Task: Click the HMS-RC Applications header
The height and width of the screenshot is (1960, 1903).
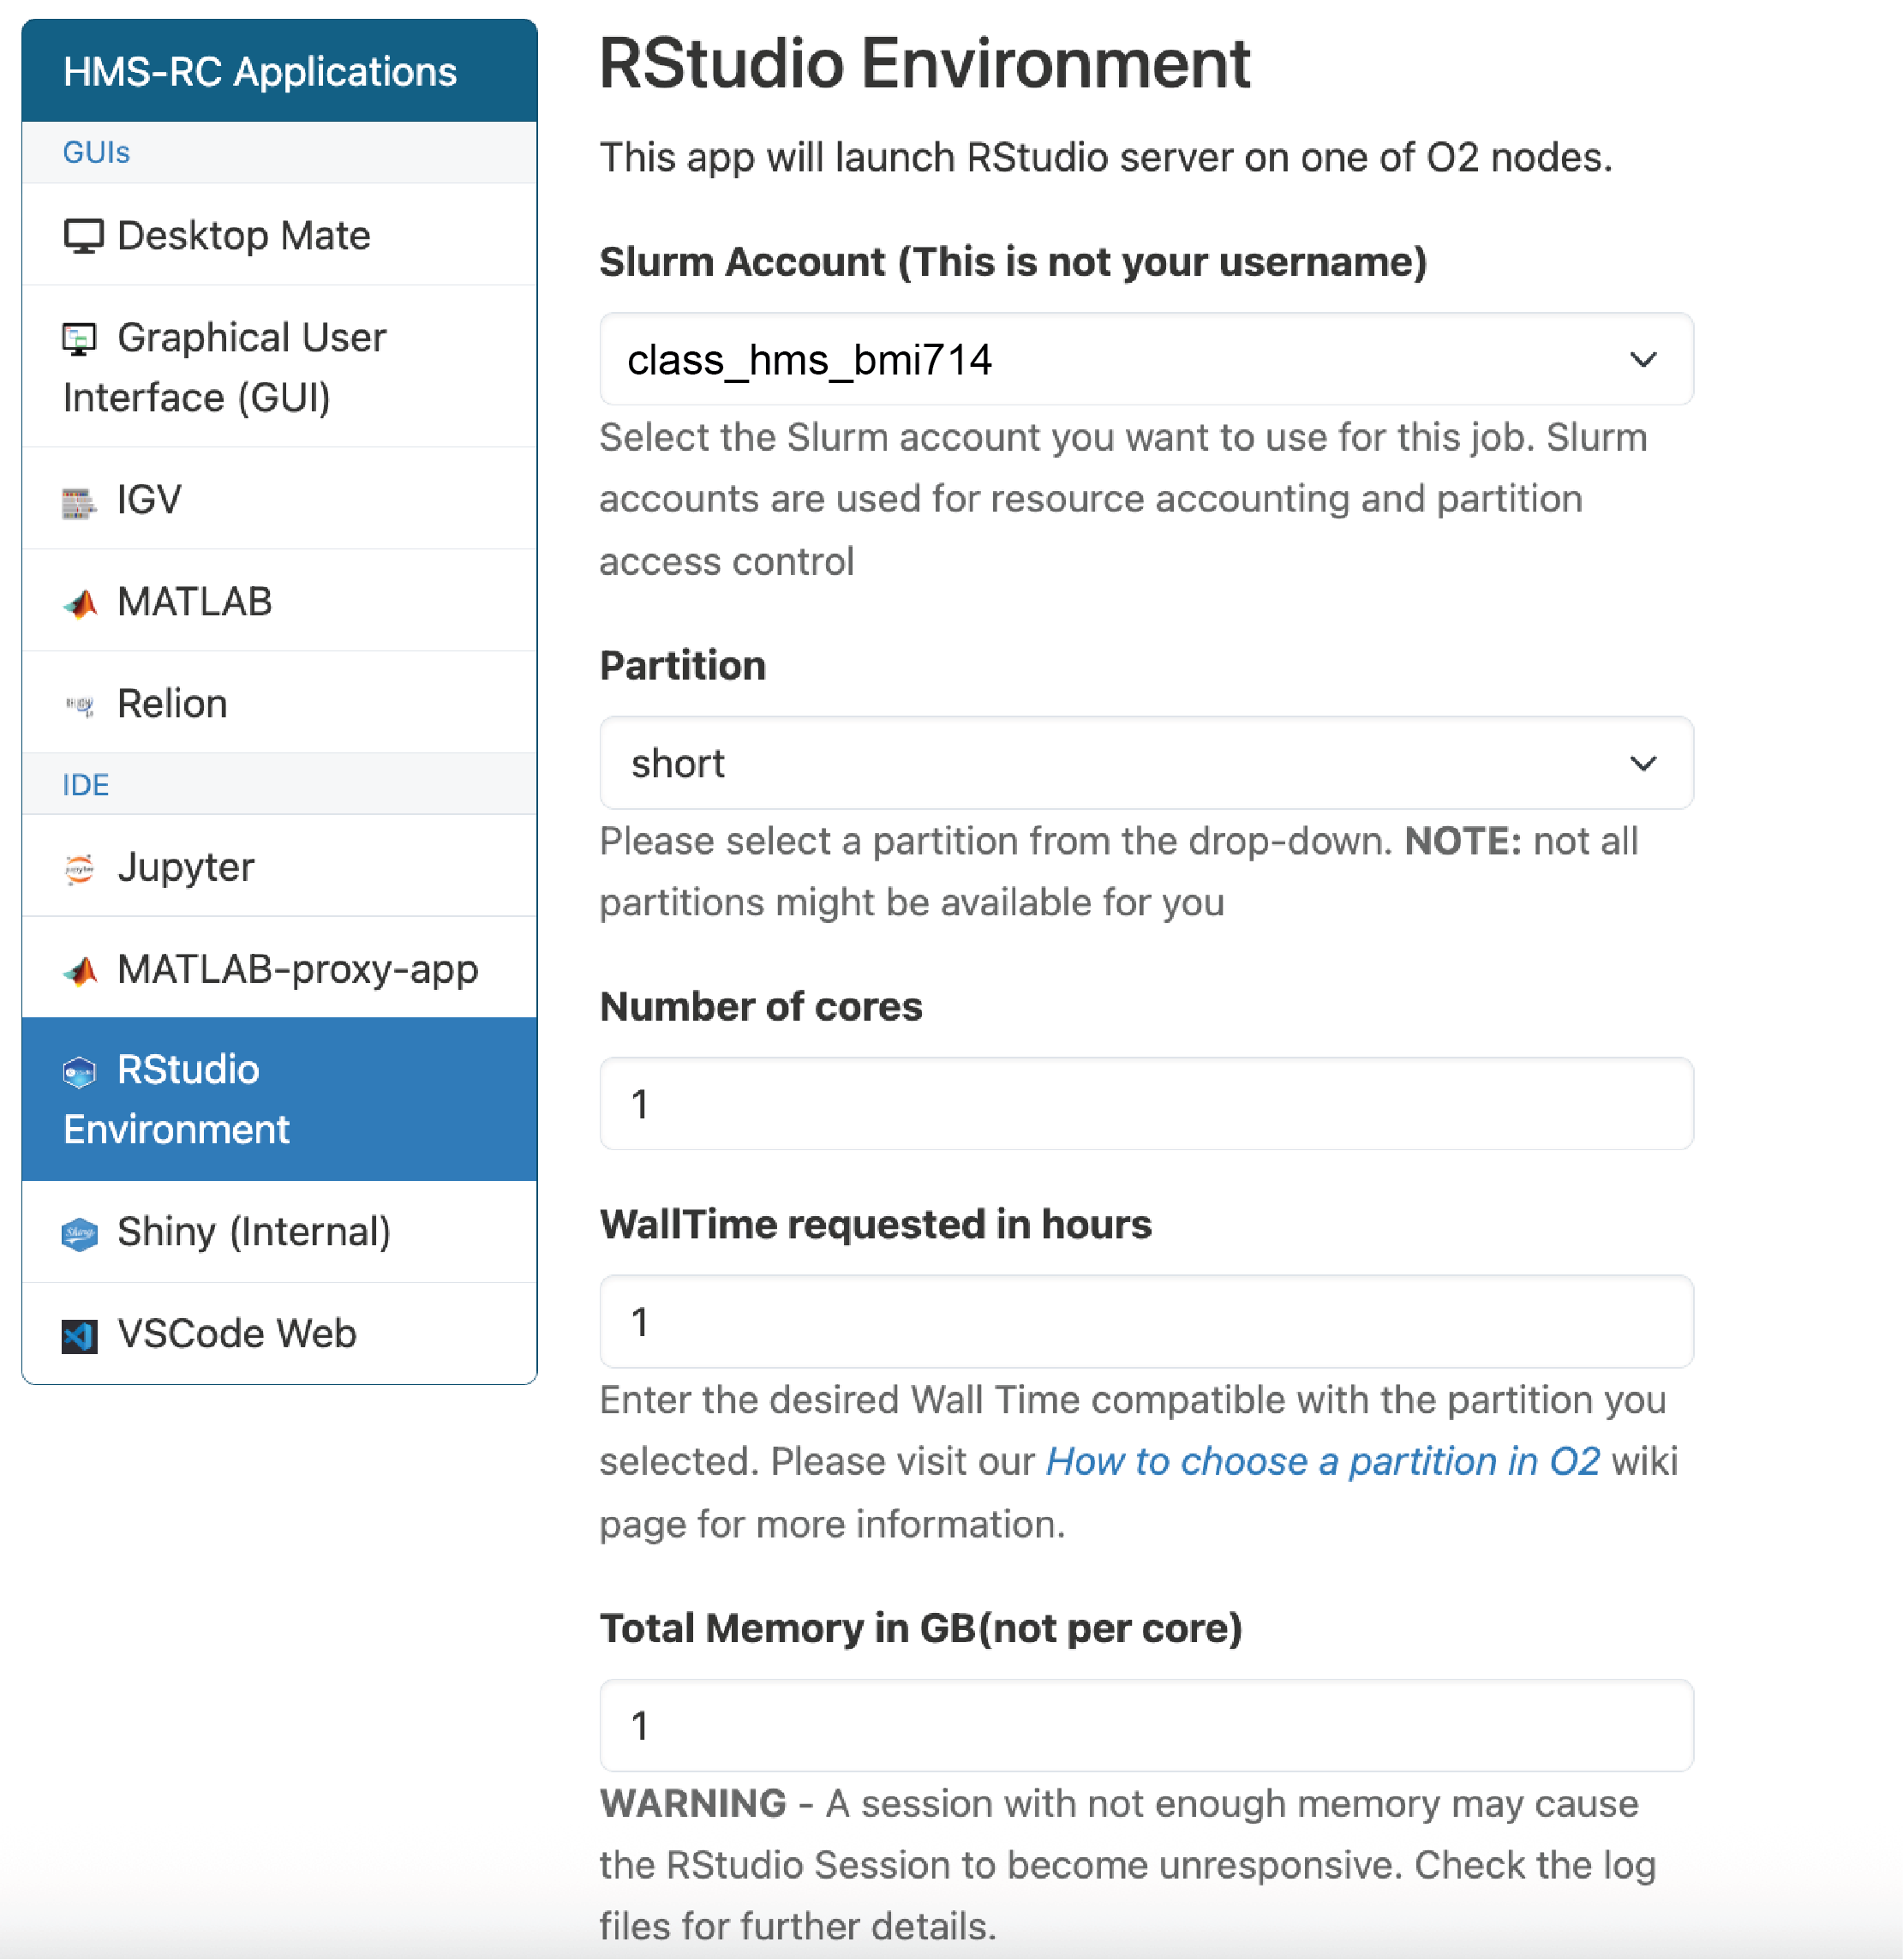Action: (x=260, y=72)
